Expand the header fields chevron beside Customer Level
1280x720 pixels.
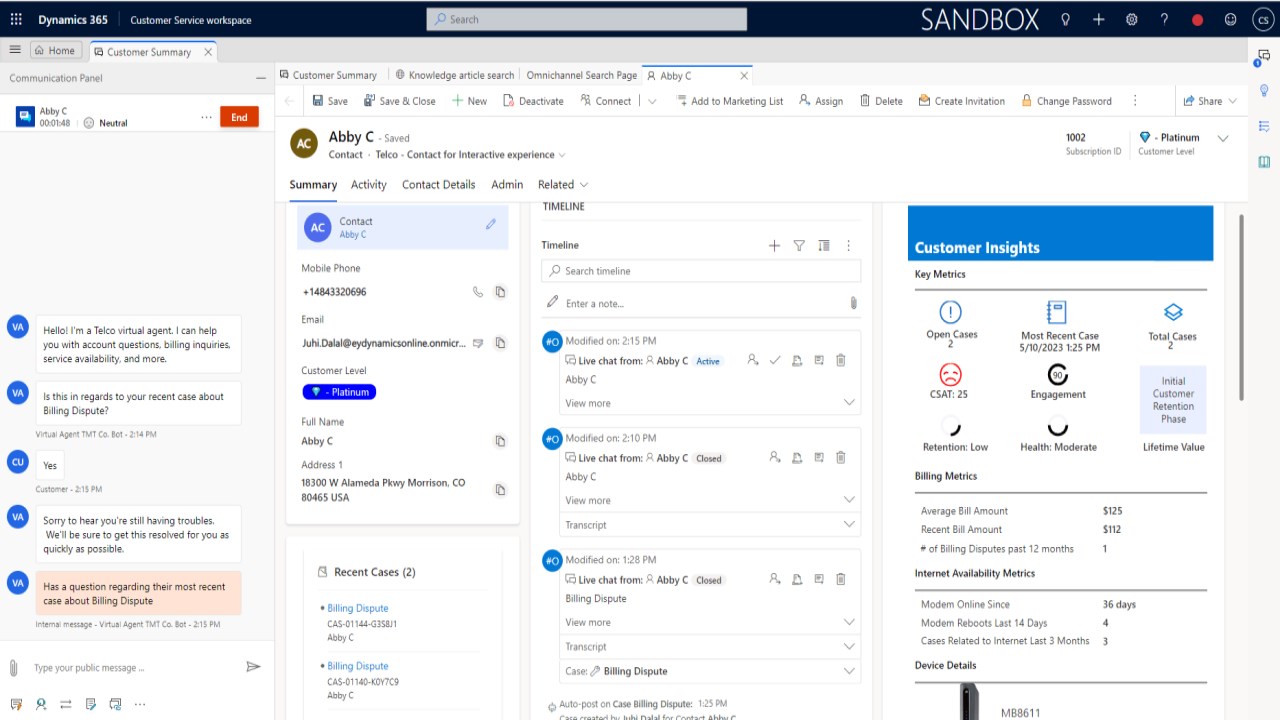[1223, 139]
